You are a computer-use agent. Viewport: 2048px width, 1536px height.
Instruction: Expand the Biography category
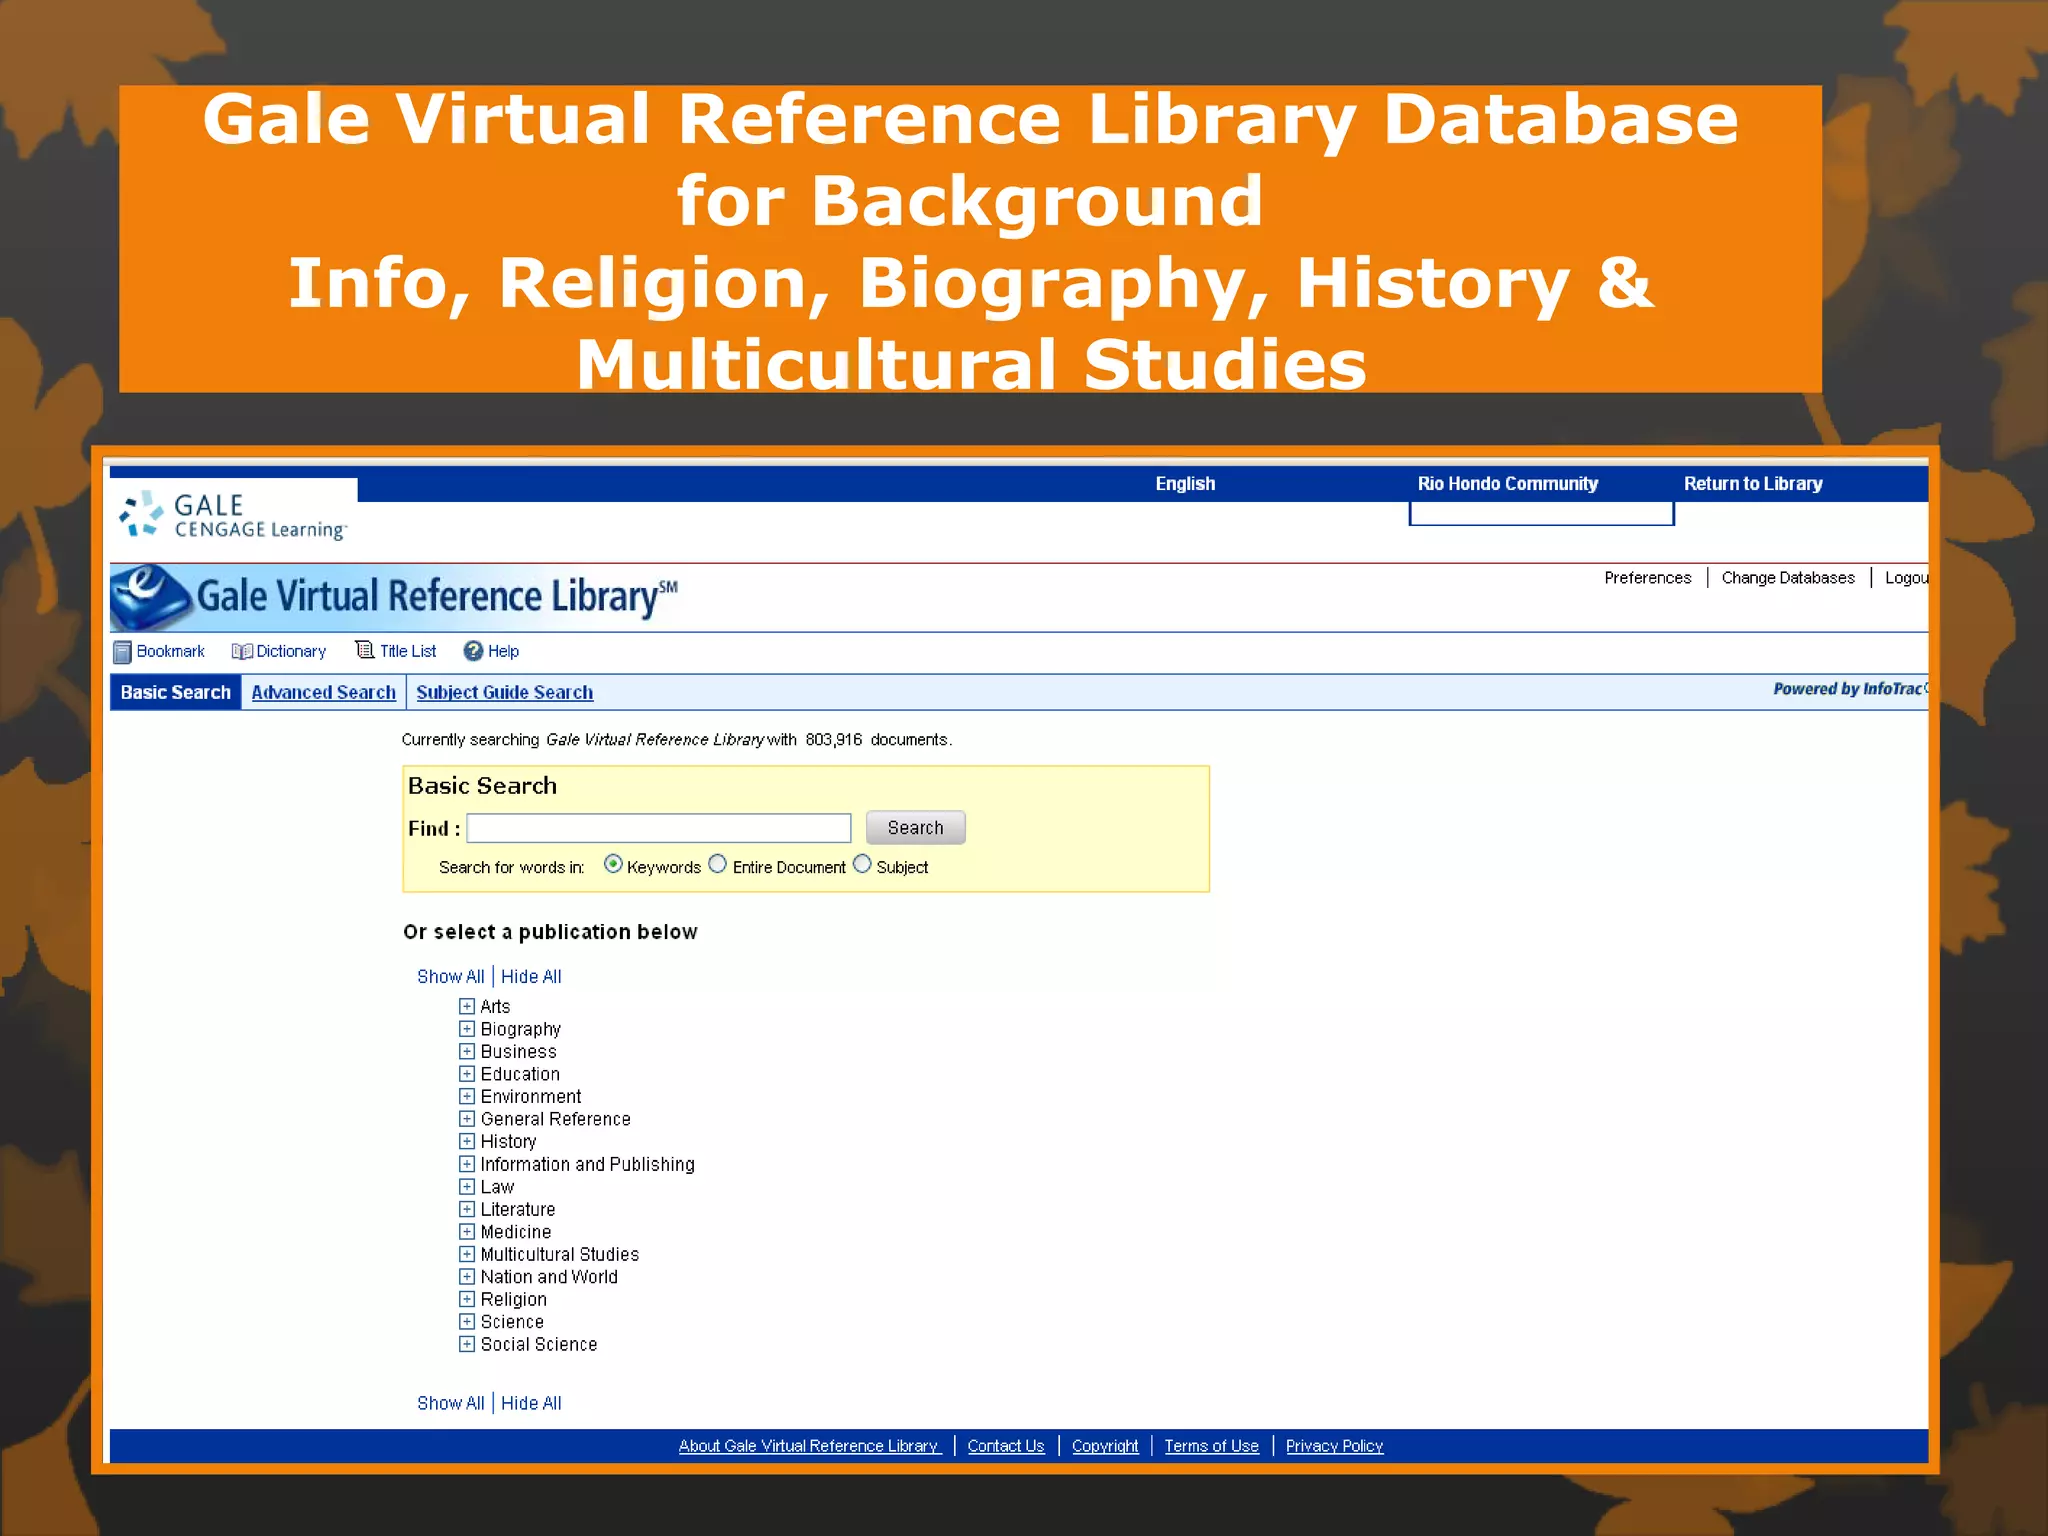[x=467, y=1029]
